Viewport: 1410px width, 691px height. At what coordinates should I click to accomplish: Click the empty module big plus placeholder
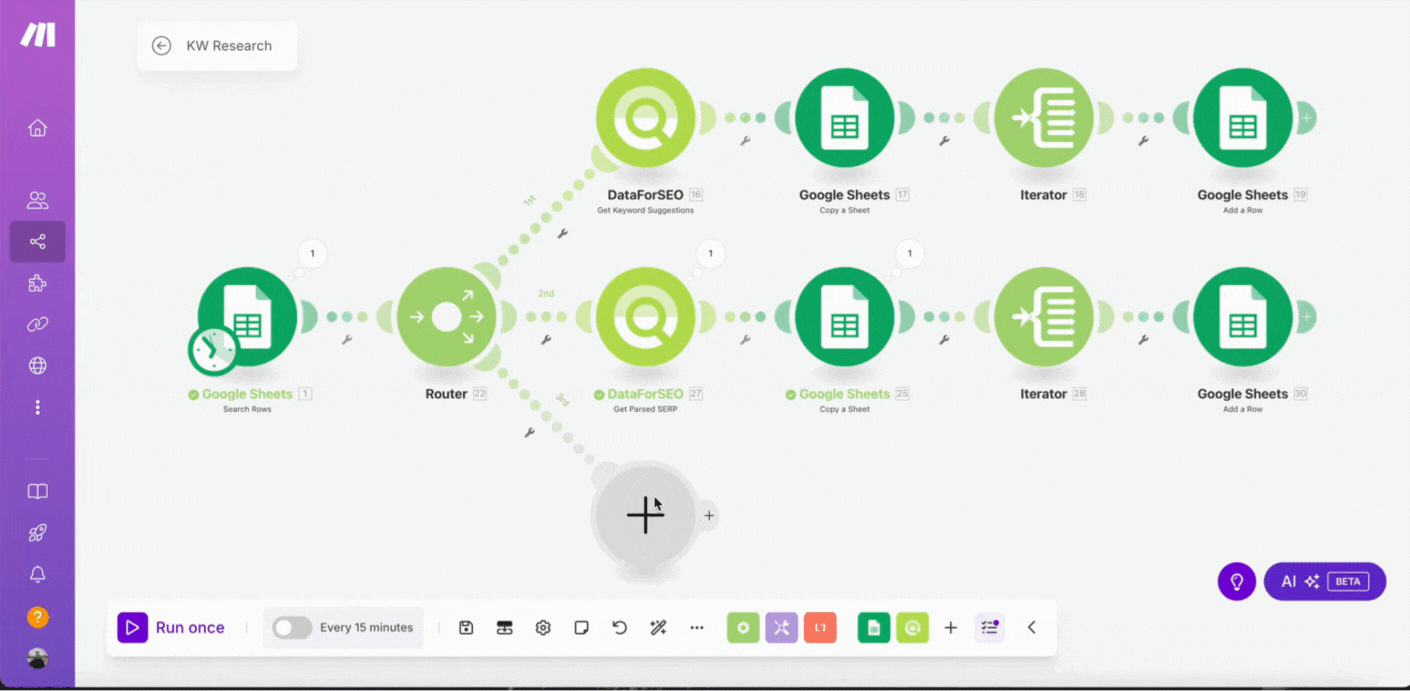click(645, 515)
